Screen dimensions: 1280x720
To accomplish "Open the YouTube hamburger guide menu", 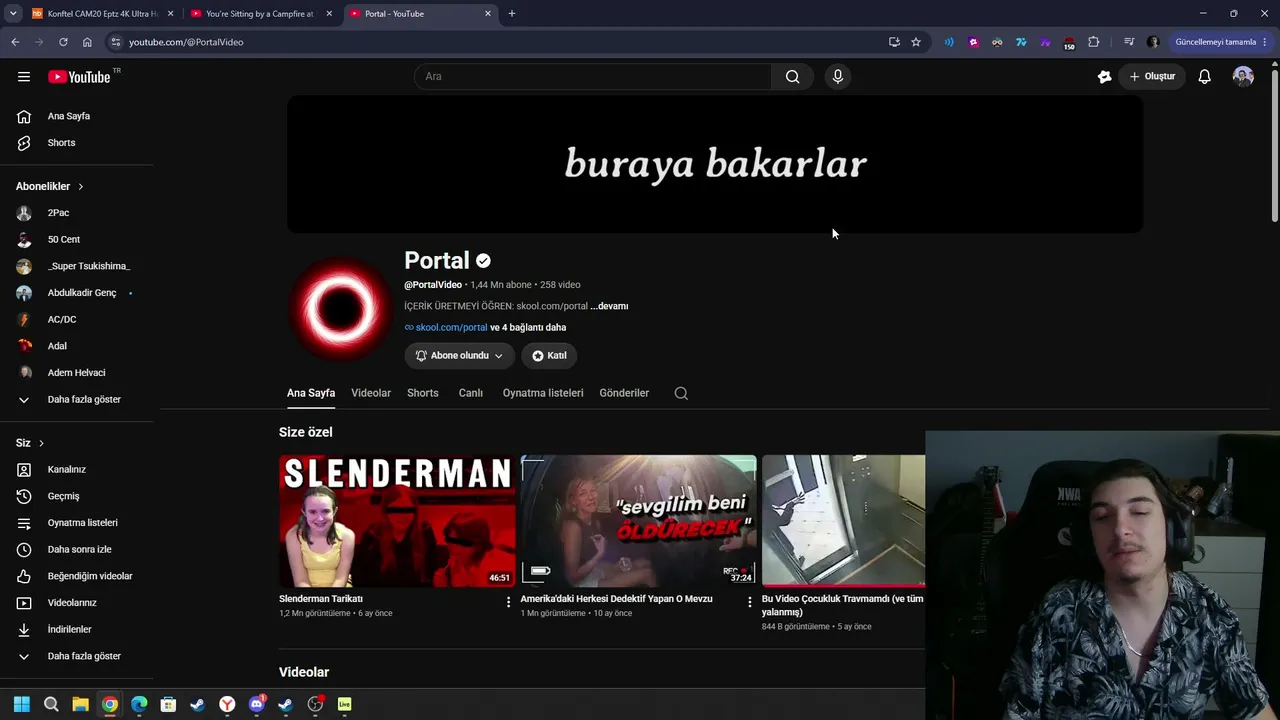I will point(24,77).
